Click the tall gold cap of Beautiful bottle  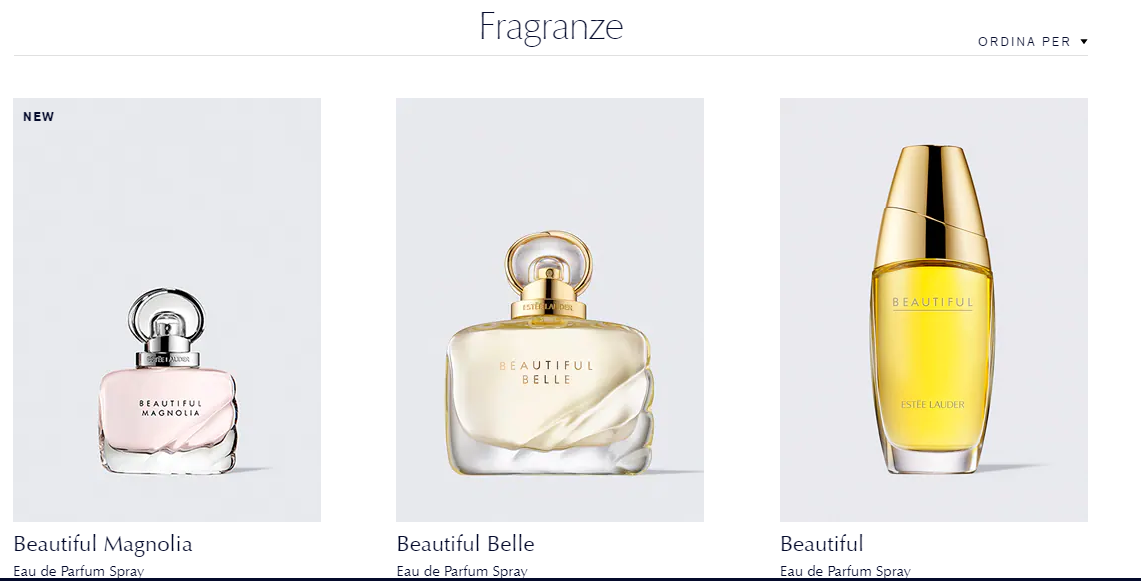point(932,197)
